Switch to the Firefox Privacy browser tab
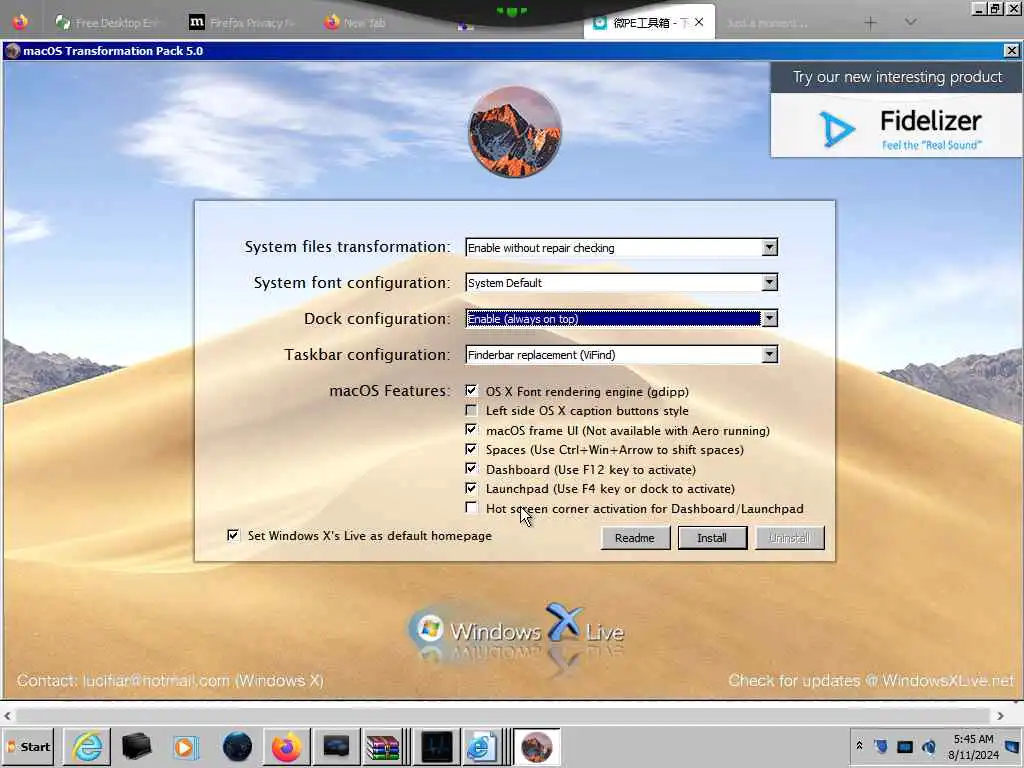The image size is (1024, 768). pos(242,23)
